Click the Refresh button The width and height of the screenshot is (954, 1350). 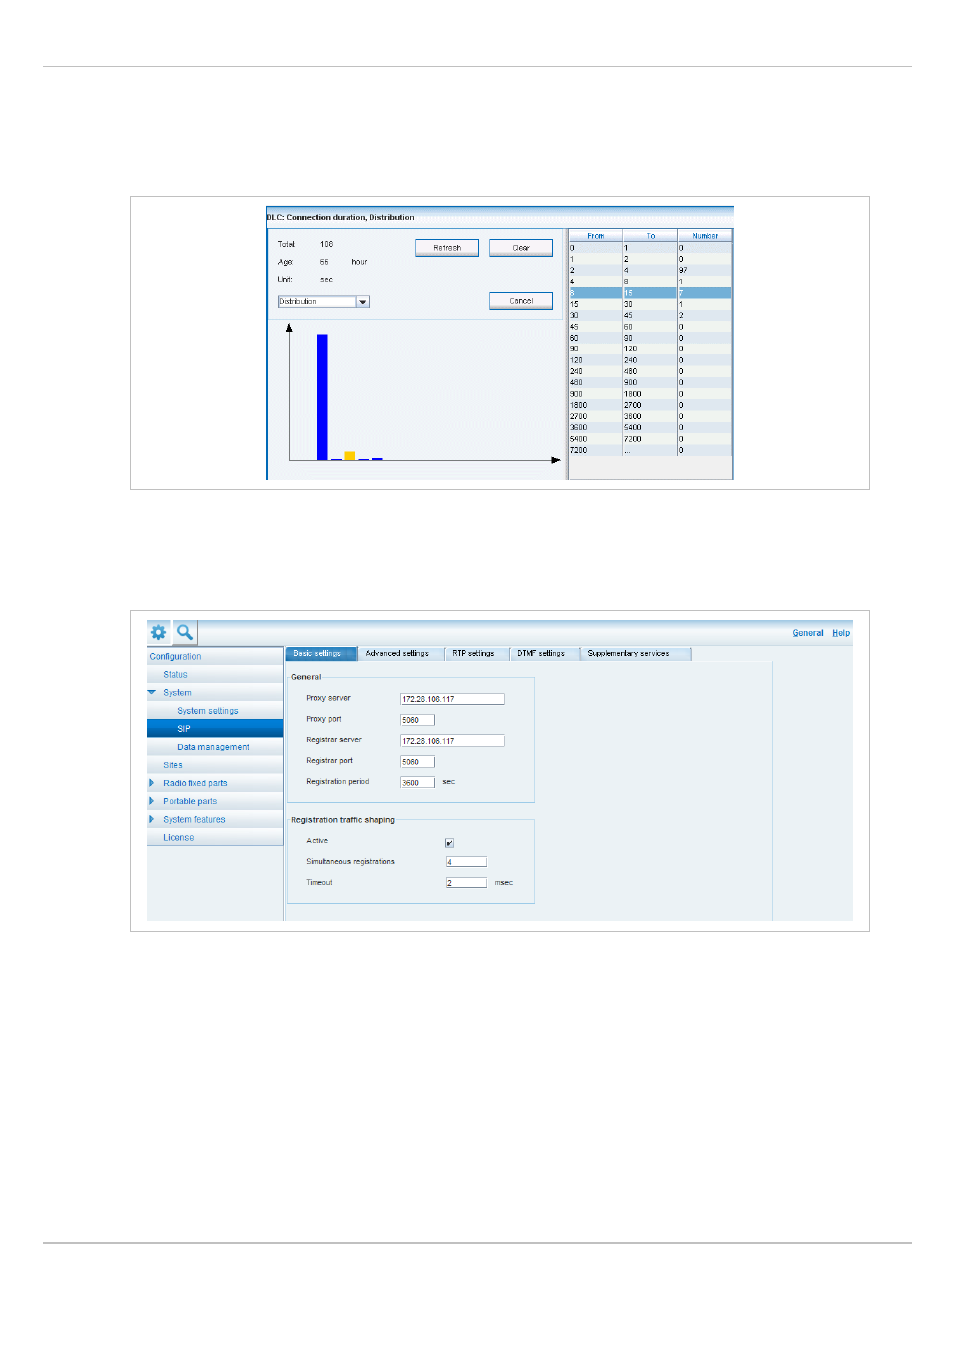point(447,248)
